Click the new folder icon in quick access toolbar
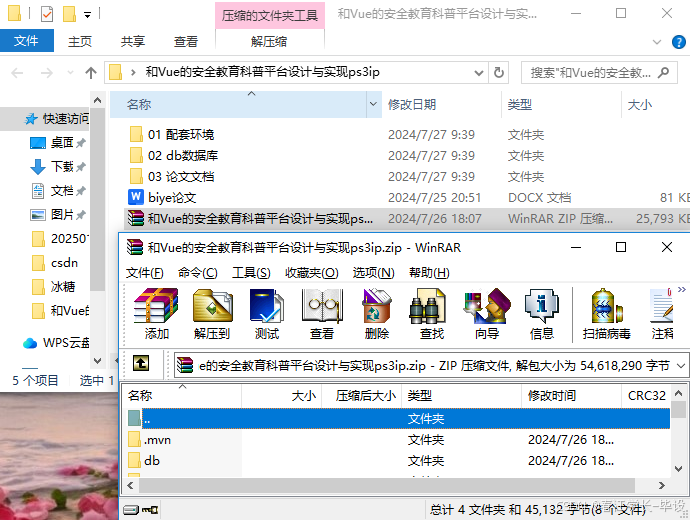This screenshot has width=690, height=520. tap(69, 14)
